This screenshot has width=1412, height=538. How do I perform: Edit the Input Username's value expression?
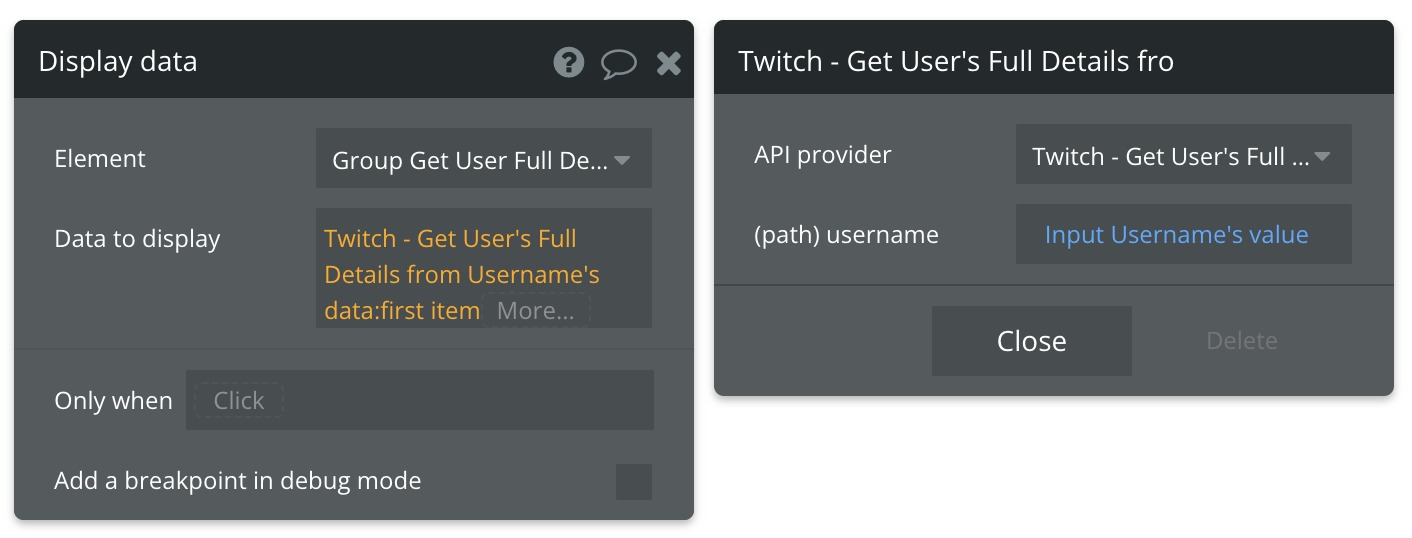(x=1176, y=235)
